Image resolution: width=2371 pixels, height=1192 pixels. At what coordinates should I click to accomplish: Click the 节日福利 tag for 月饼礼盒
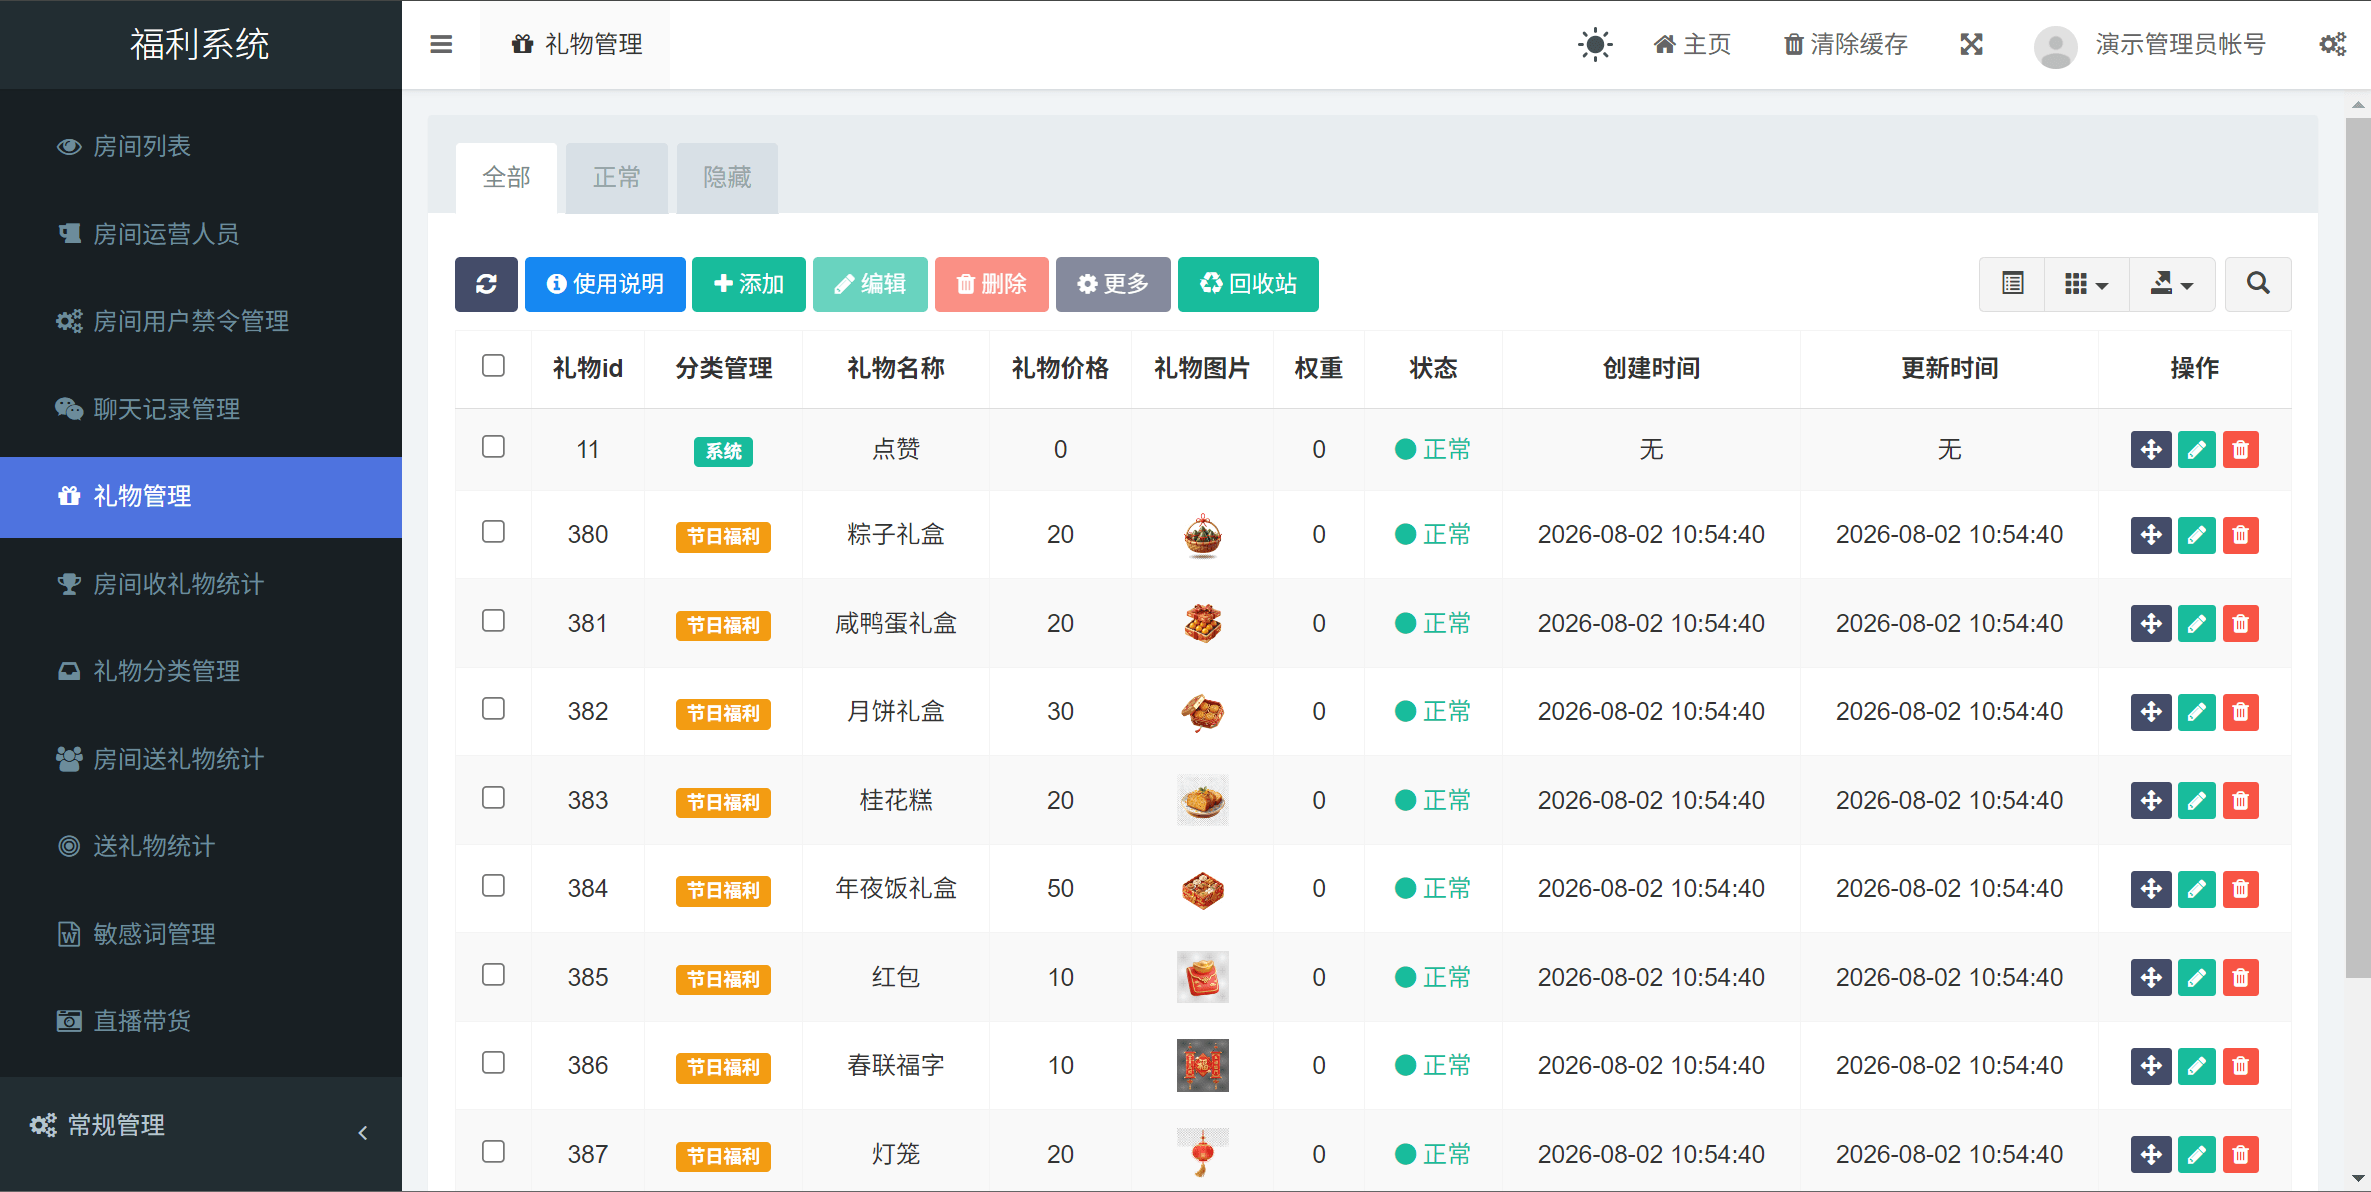click(723, 714)
